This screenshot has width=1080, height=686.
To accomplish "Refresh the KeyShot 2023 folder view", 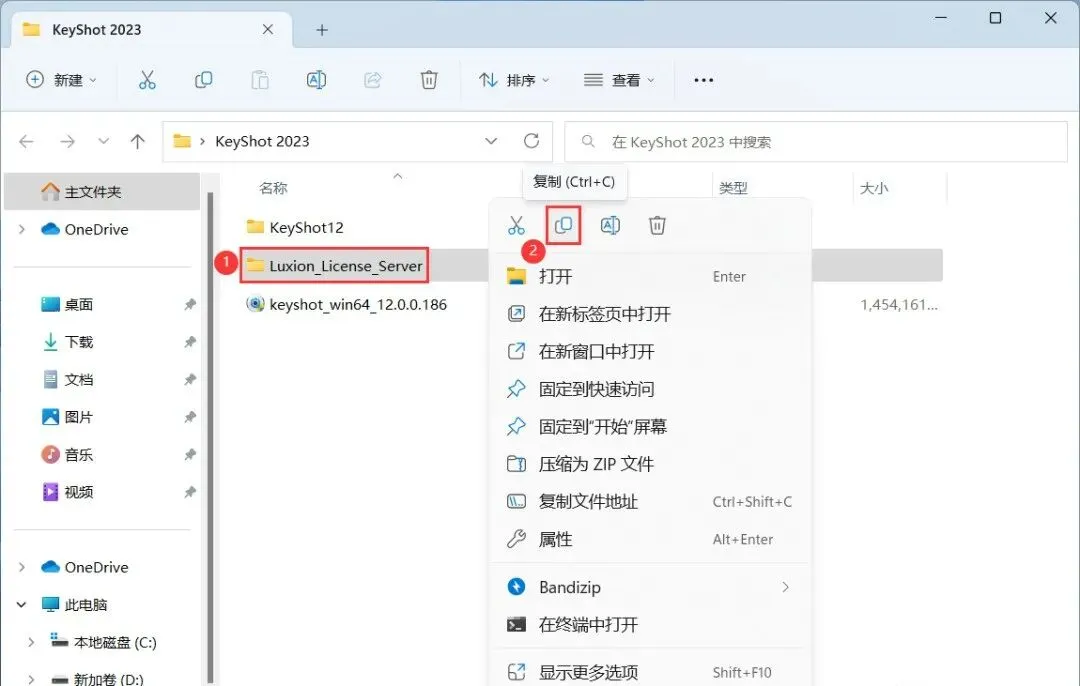I will [x=531, y=141].
